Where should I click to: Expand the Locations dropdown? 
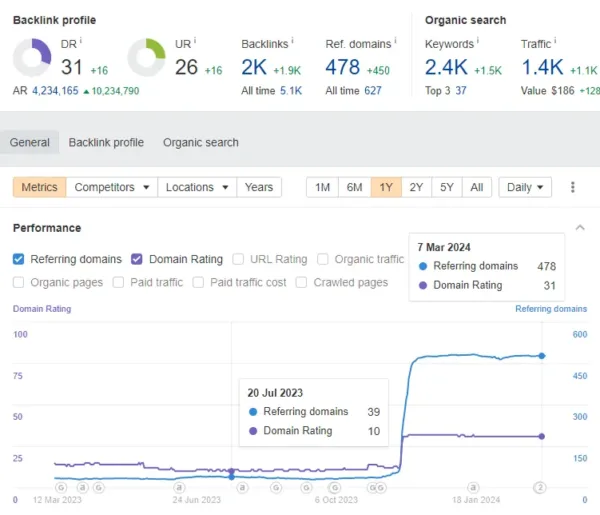pyautogui.click(x=196, y=187)
